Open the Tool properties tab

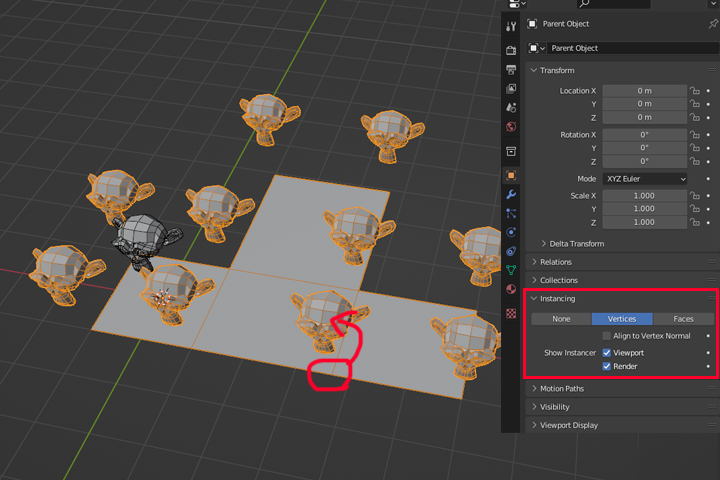tap(511, 27)
